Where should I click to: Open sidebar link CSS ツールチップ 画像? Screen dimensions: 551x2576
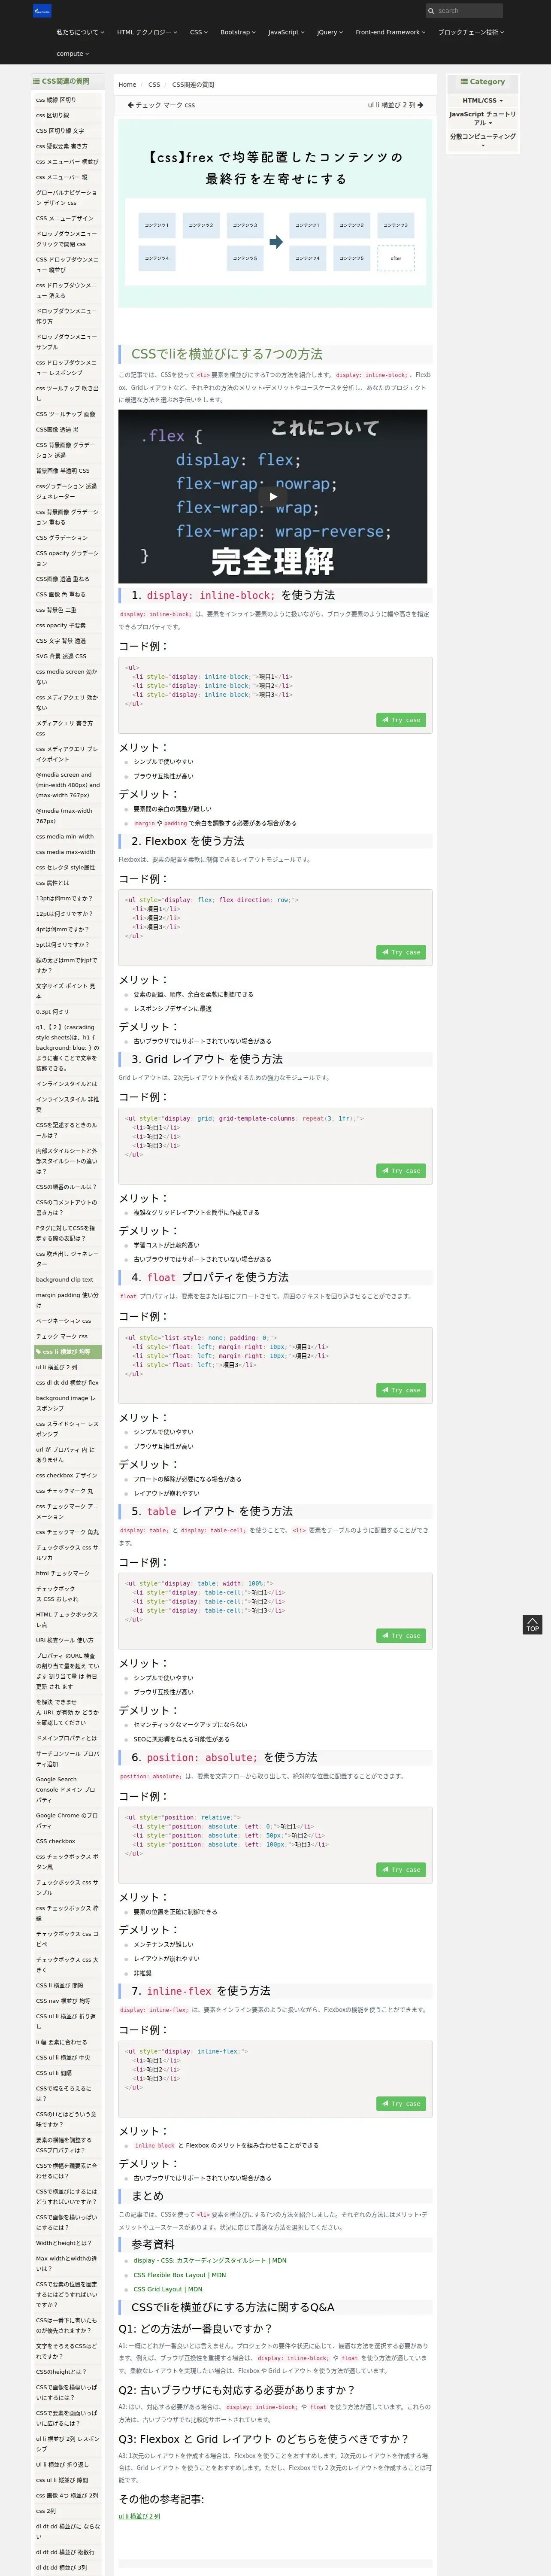point(66,414)
